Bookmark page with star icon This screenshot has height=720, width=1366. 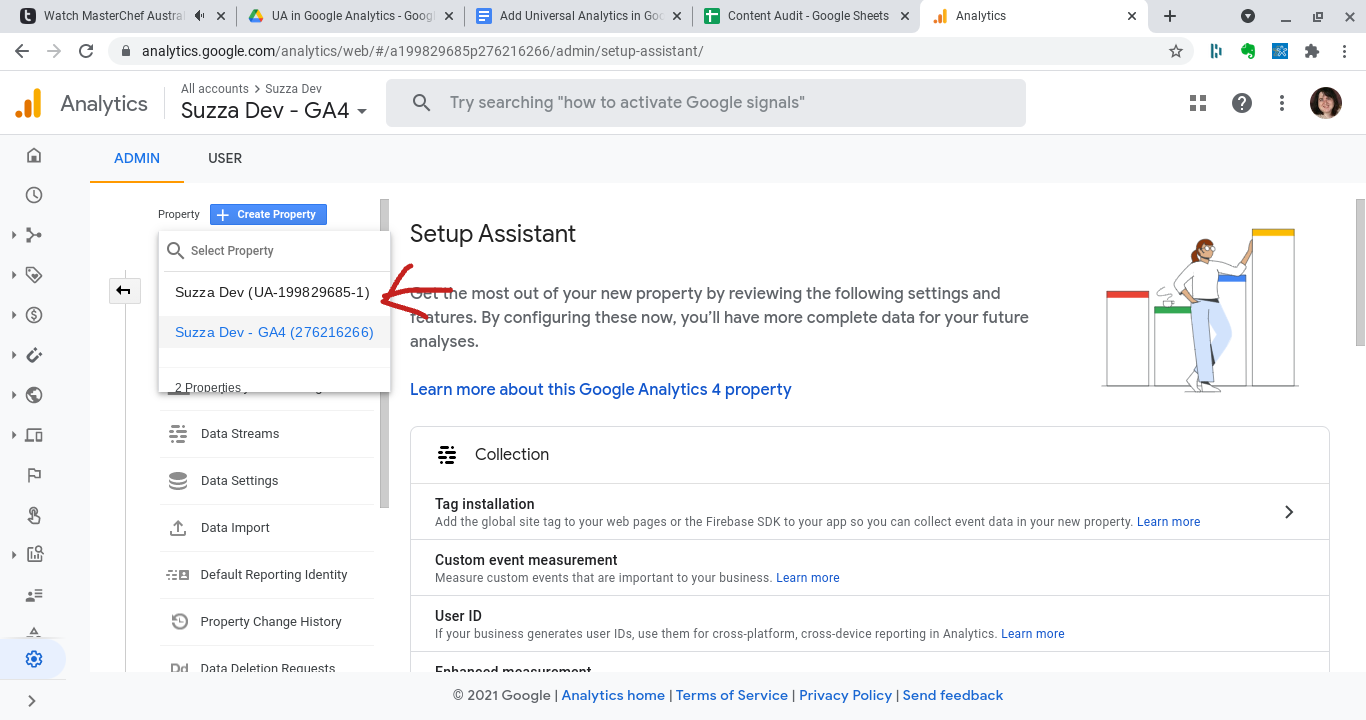coord(1176,51)
